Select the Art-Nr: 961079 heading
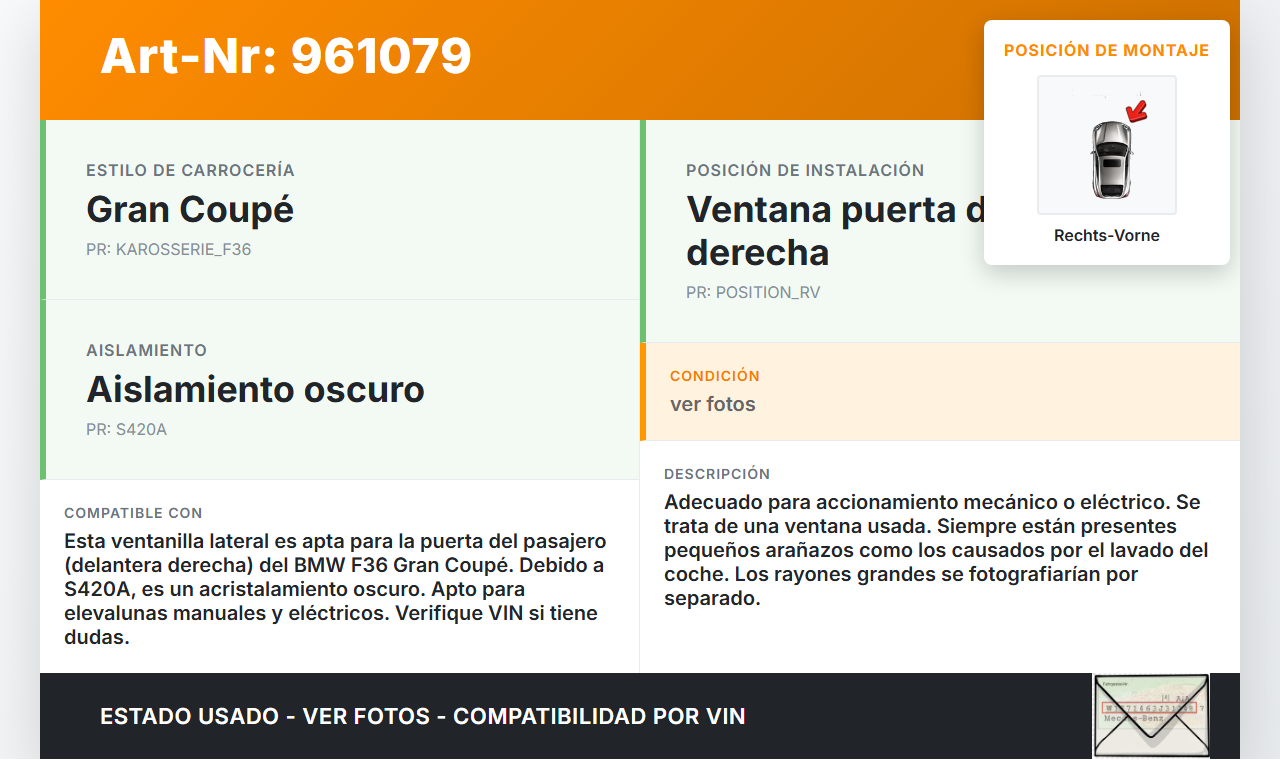This screenshot has height=760, width=1280. click(x=286, y=56)
